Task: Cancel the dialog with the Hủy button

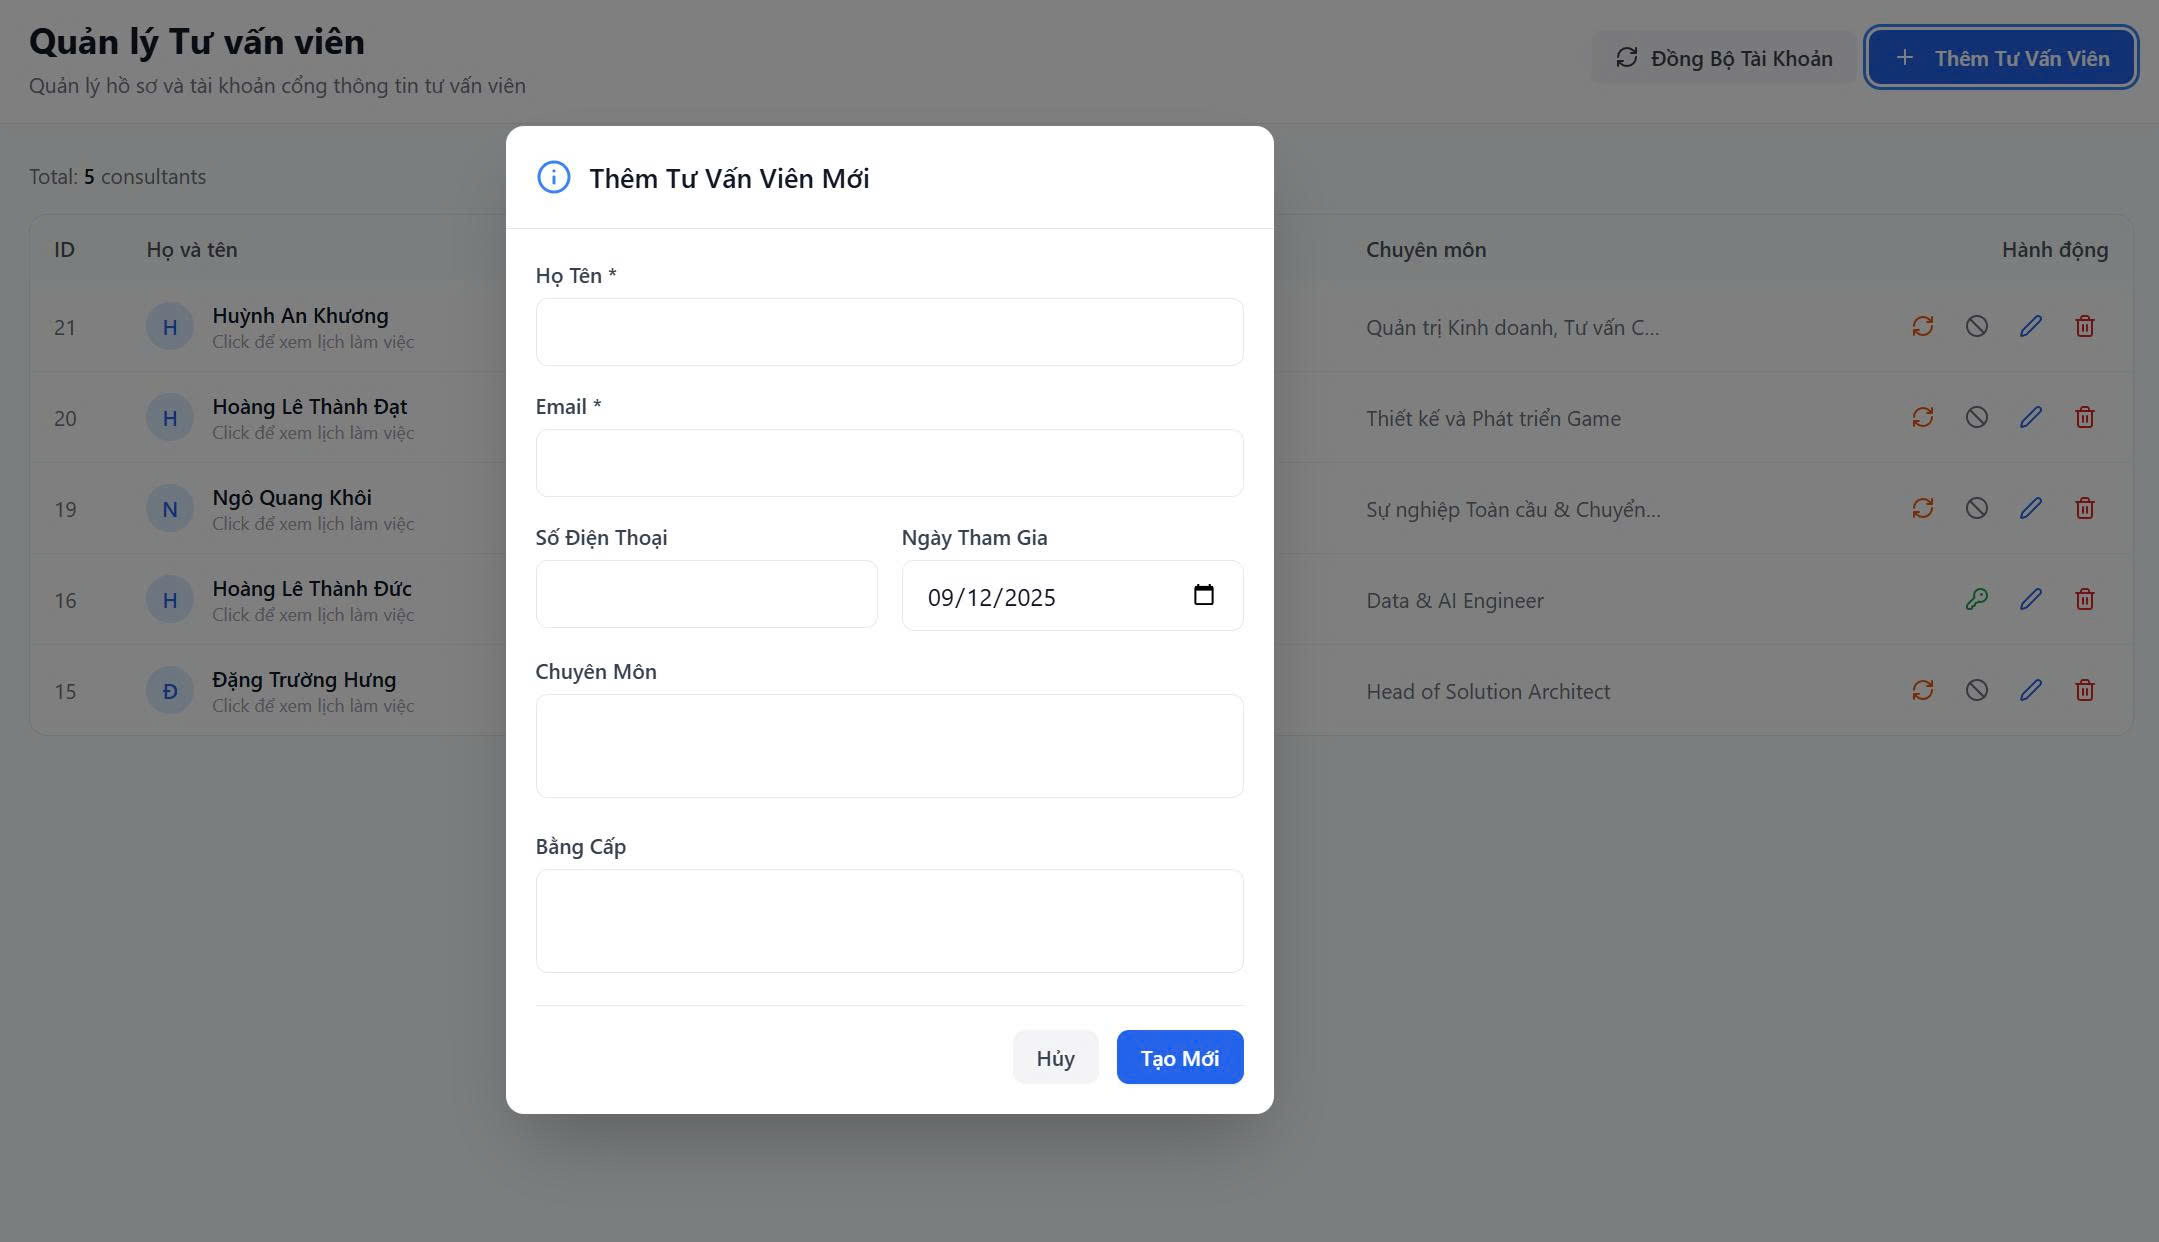Action: coord(1055,1058)
